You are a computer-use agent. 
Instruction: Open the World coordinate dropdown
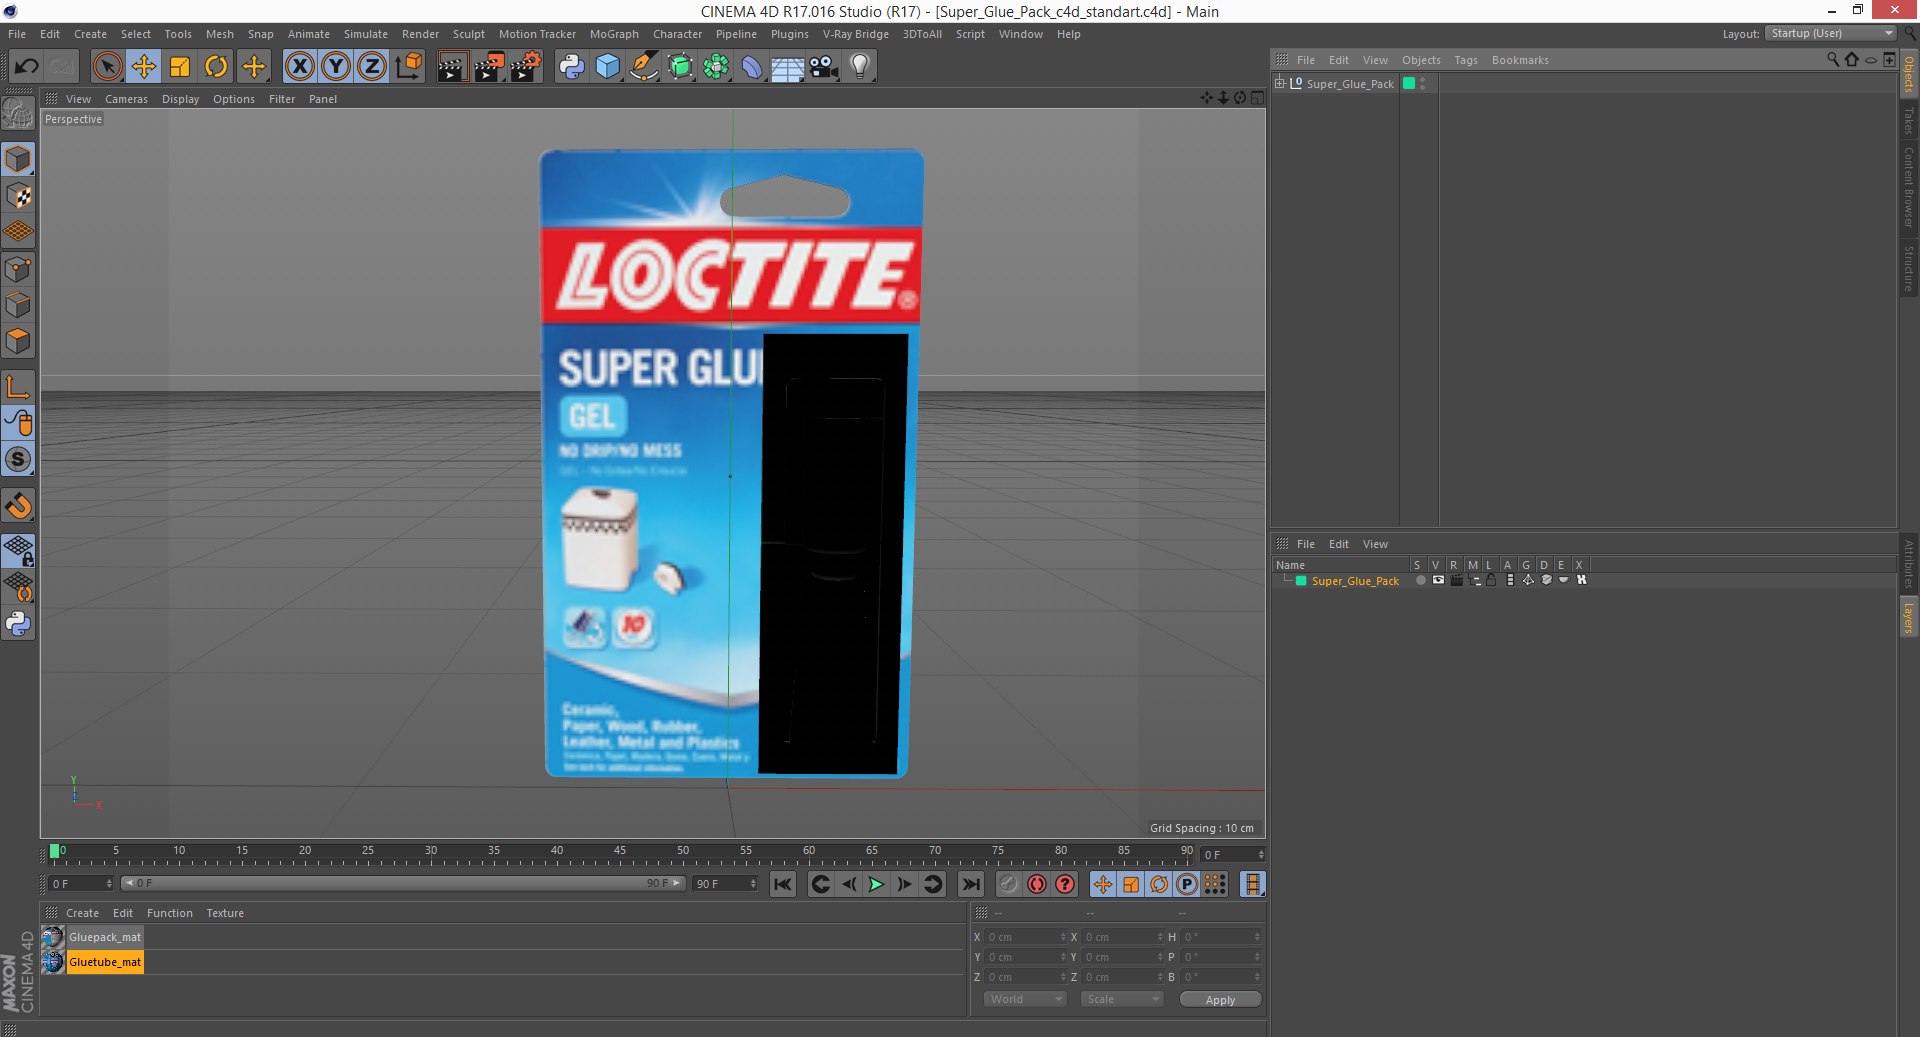[1025, 999]
